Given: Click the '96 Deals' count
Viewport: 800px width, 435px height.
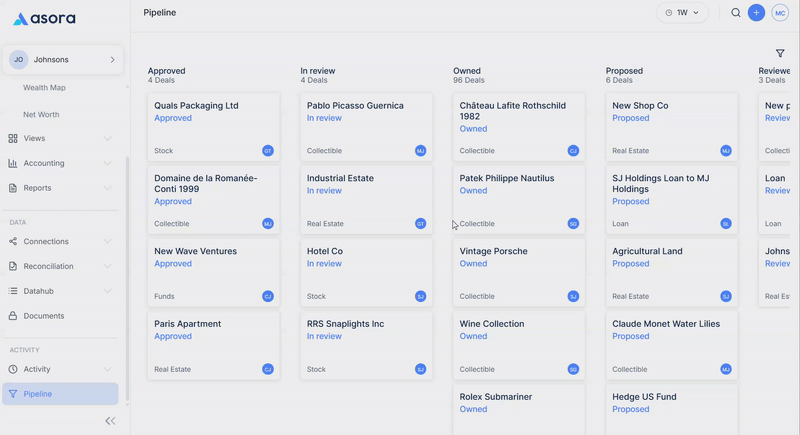Looking at the screenshot, I should 469,80.
